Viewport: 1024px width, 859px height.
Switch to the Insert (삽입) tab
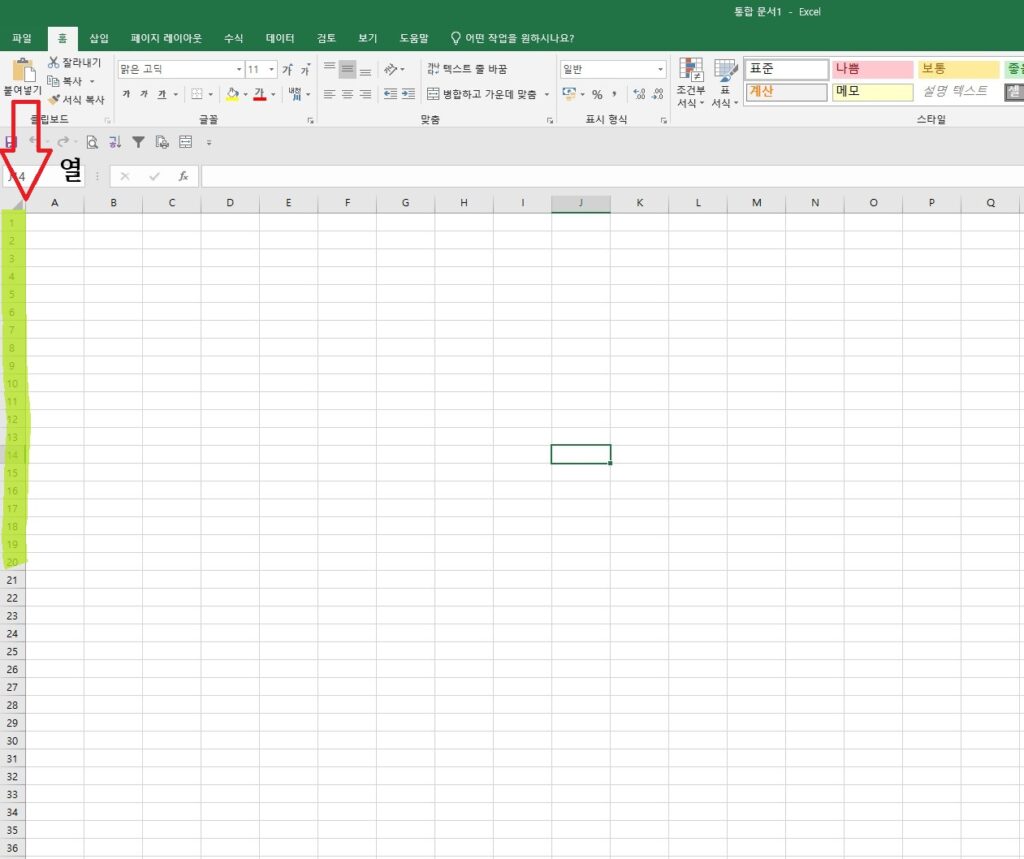pyautogui.click(x=99, y=38)
